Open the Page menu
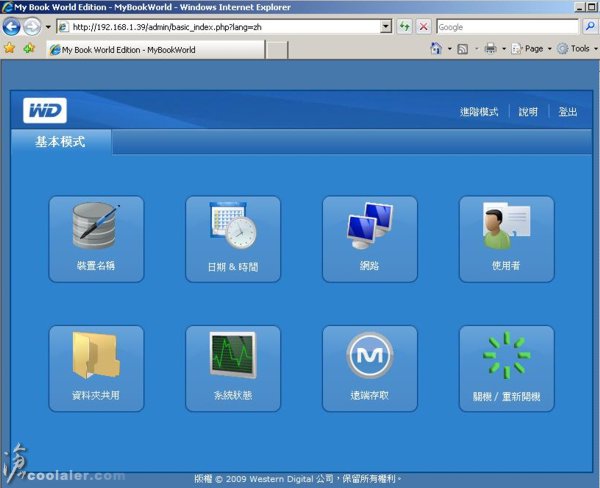Image resolution: width=600 pixels, height=488 pixels. [x=528, y=49]
